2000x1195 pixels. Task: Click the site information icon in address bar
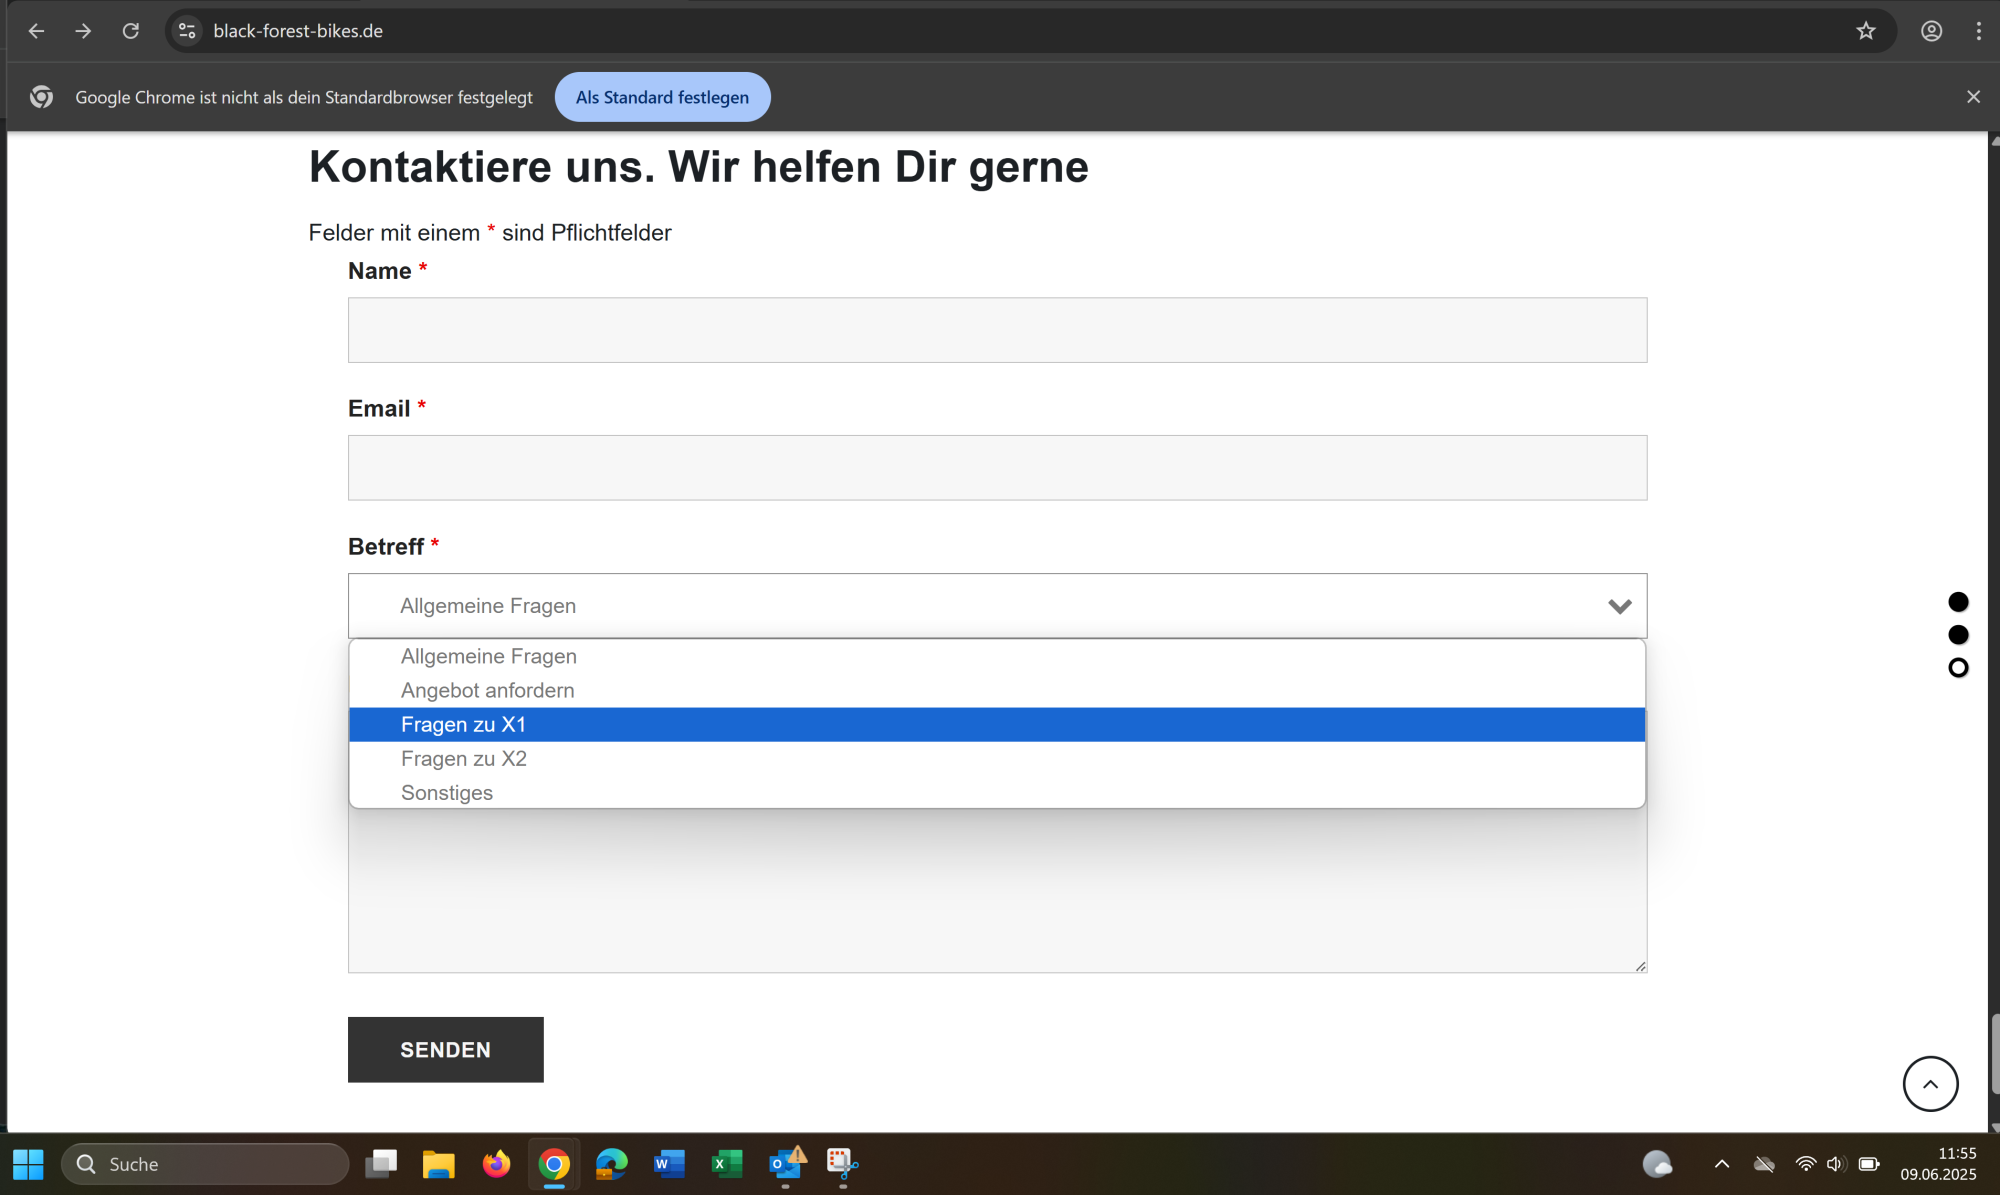tap(187, 31)
